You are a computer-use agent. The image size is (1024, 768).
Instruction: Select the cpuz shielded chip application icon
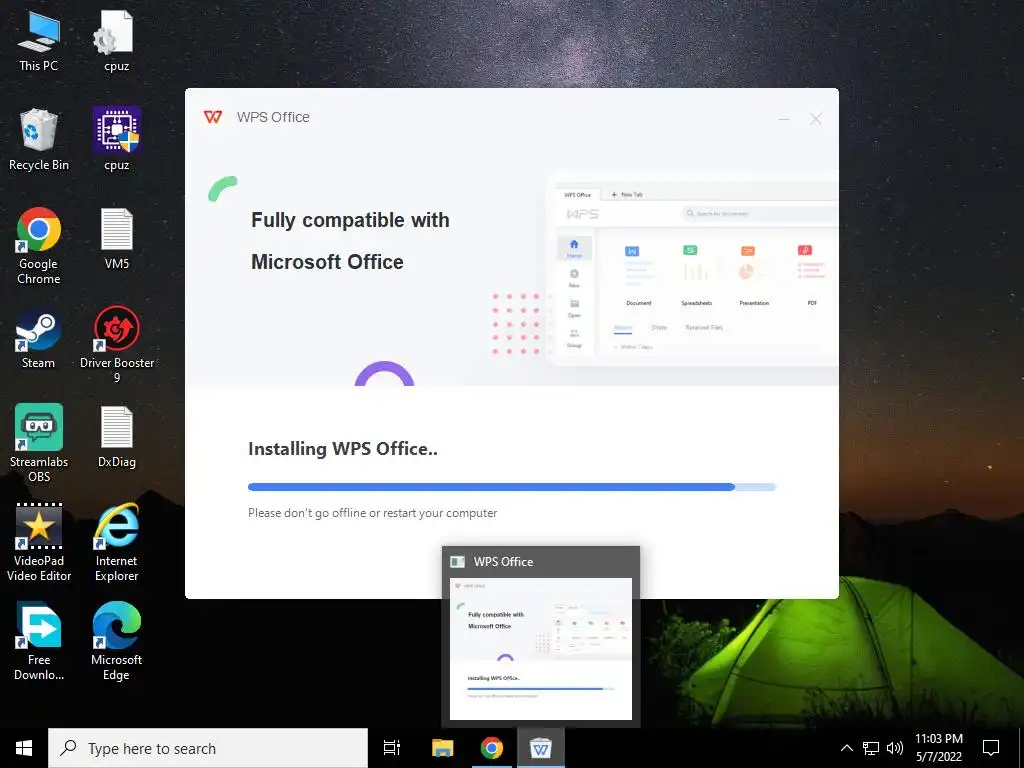(x=116, y=140)
